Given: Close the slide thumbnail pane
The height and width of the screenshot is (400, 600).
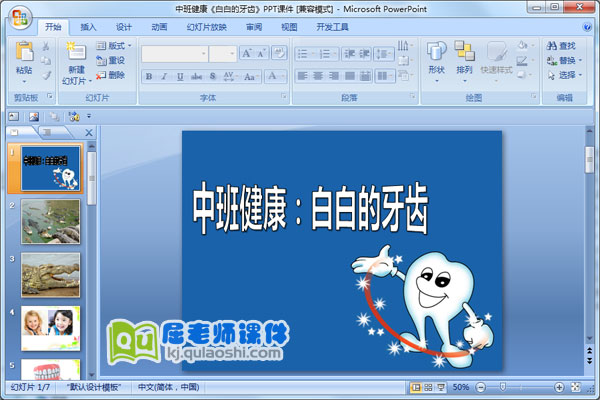Looking at the screenshot, I should (x=89, y=133).
